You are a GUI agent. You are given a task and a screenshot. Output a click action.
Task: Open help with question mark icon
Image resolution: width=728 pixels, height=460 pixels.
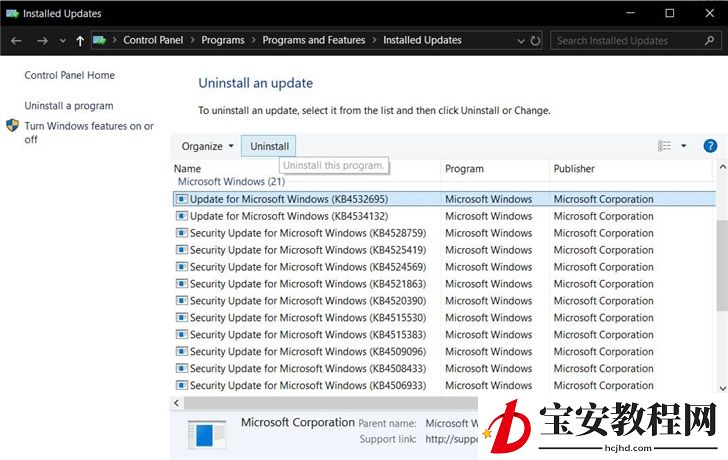click(x=710, y=146)
